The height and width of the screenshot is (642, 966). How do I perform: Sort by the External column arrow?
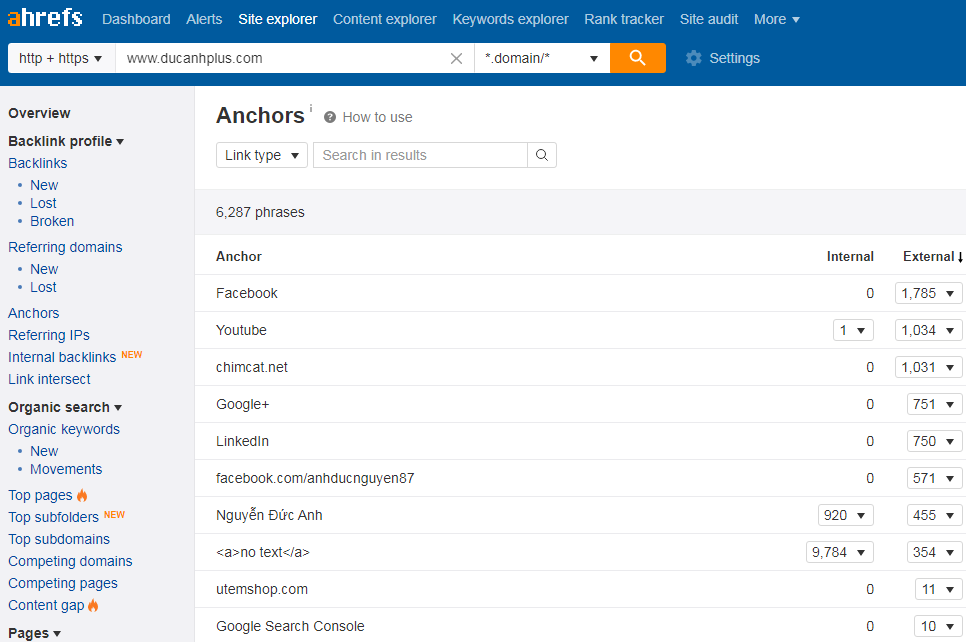pos(960,257)
